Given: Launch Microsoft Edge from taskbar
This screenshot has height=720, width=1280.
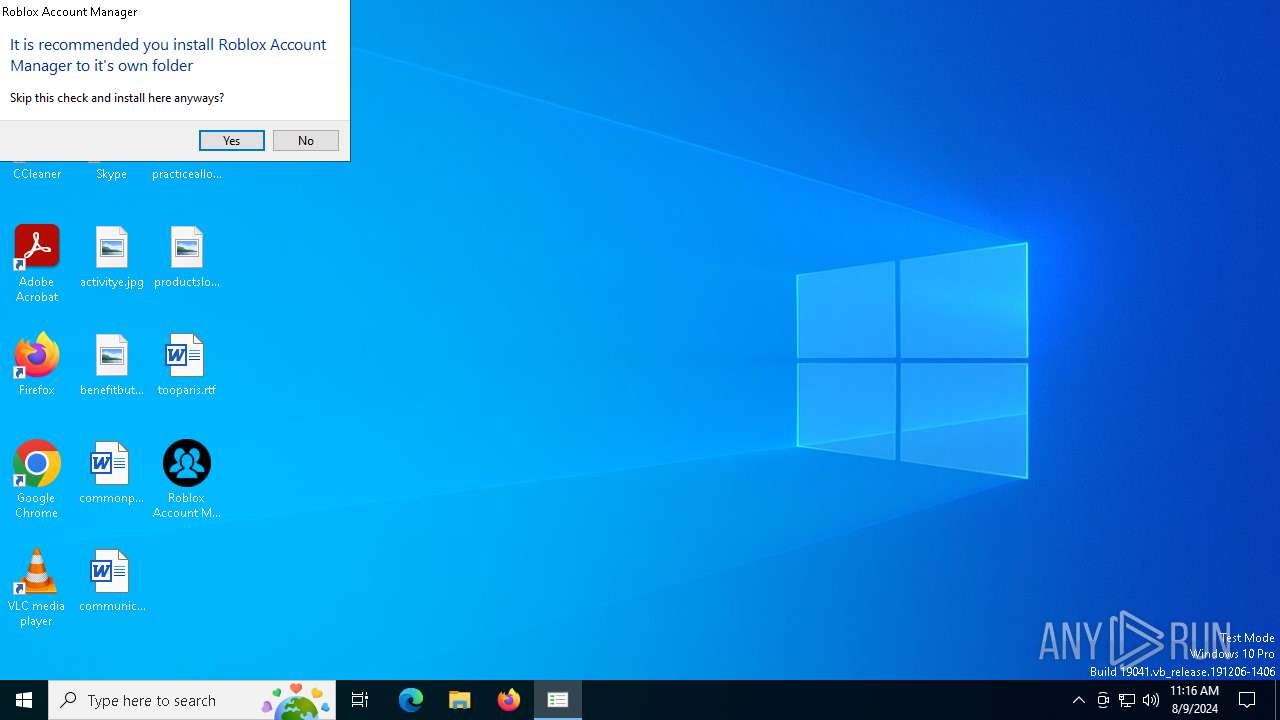Looking at the screenshot, I should click(x=411, y=700).
